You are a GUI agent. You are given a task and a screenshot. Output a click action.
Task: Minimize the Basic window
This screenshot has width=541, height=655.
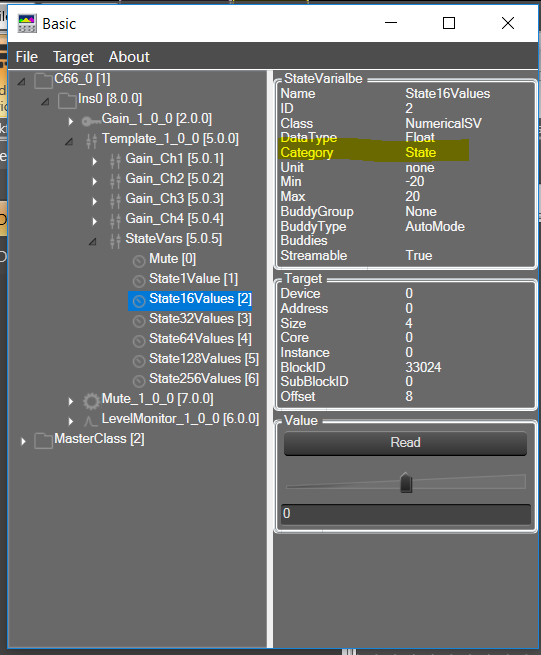pyautogui.click(x=391, y=23)
